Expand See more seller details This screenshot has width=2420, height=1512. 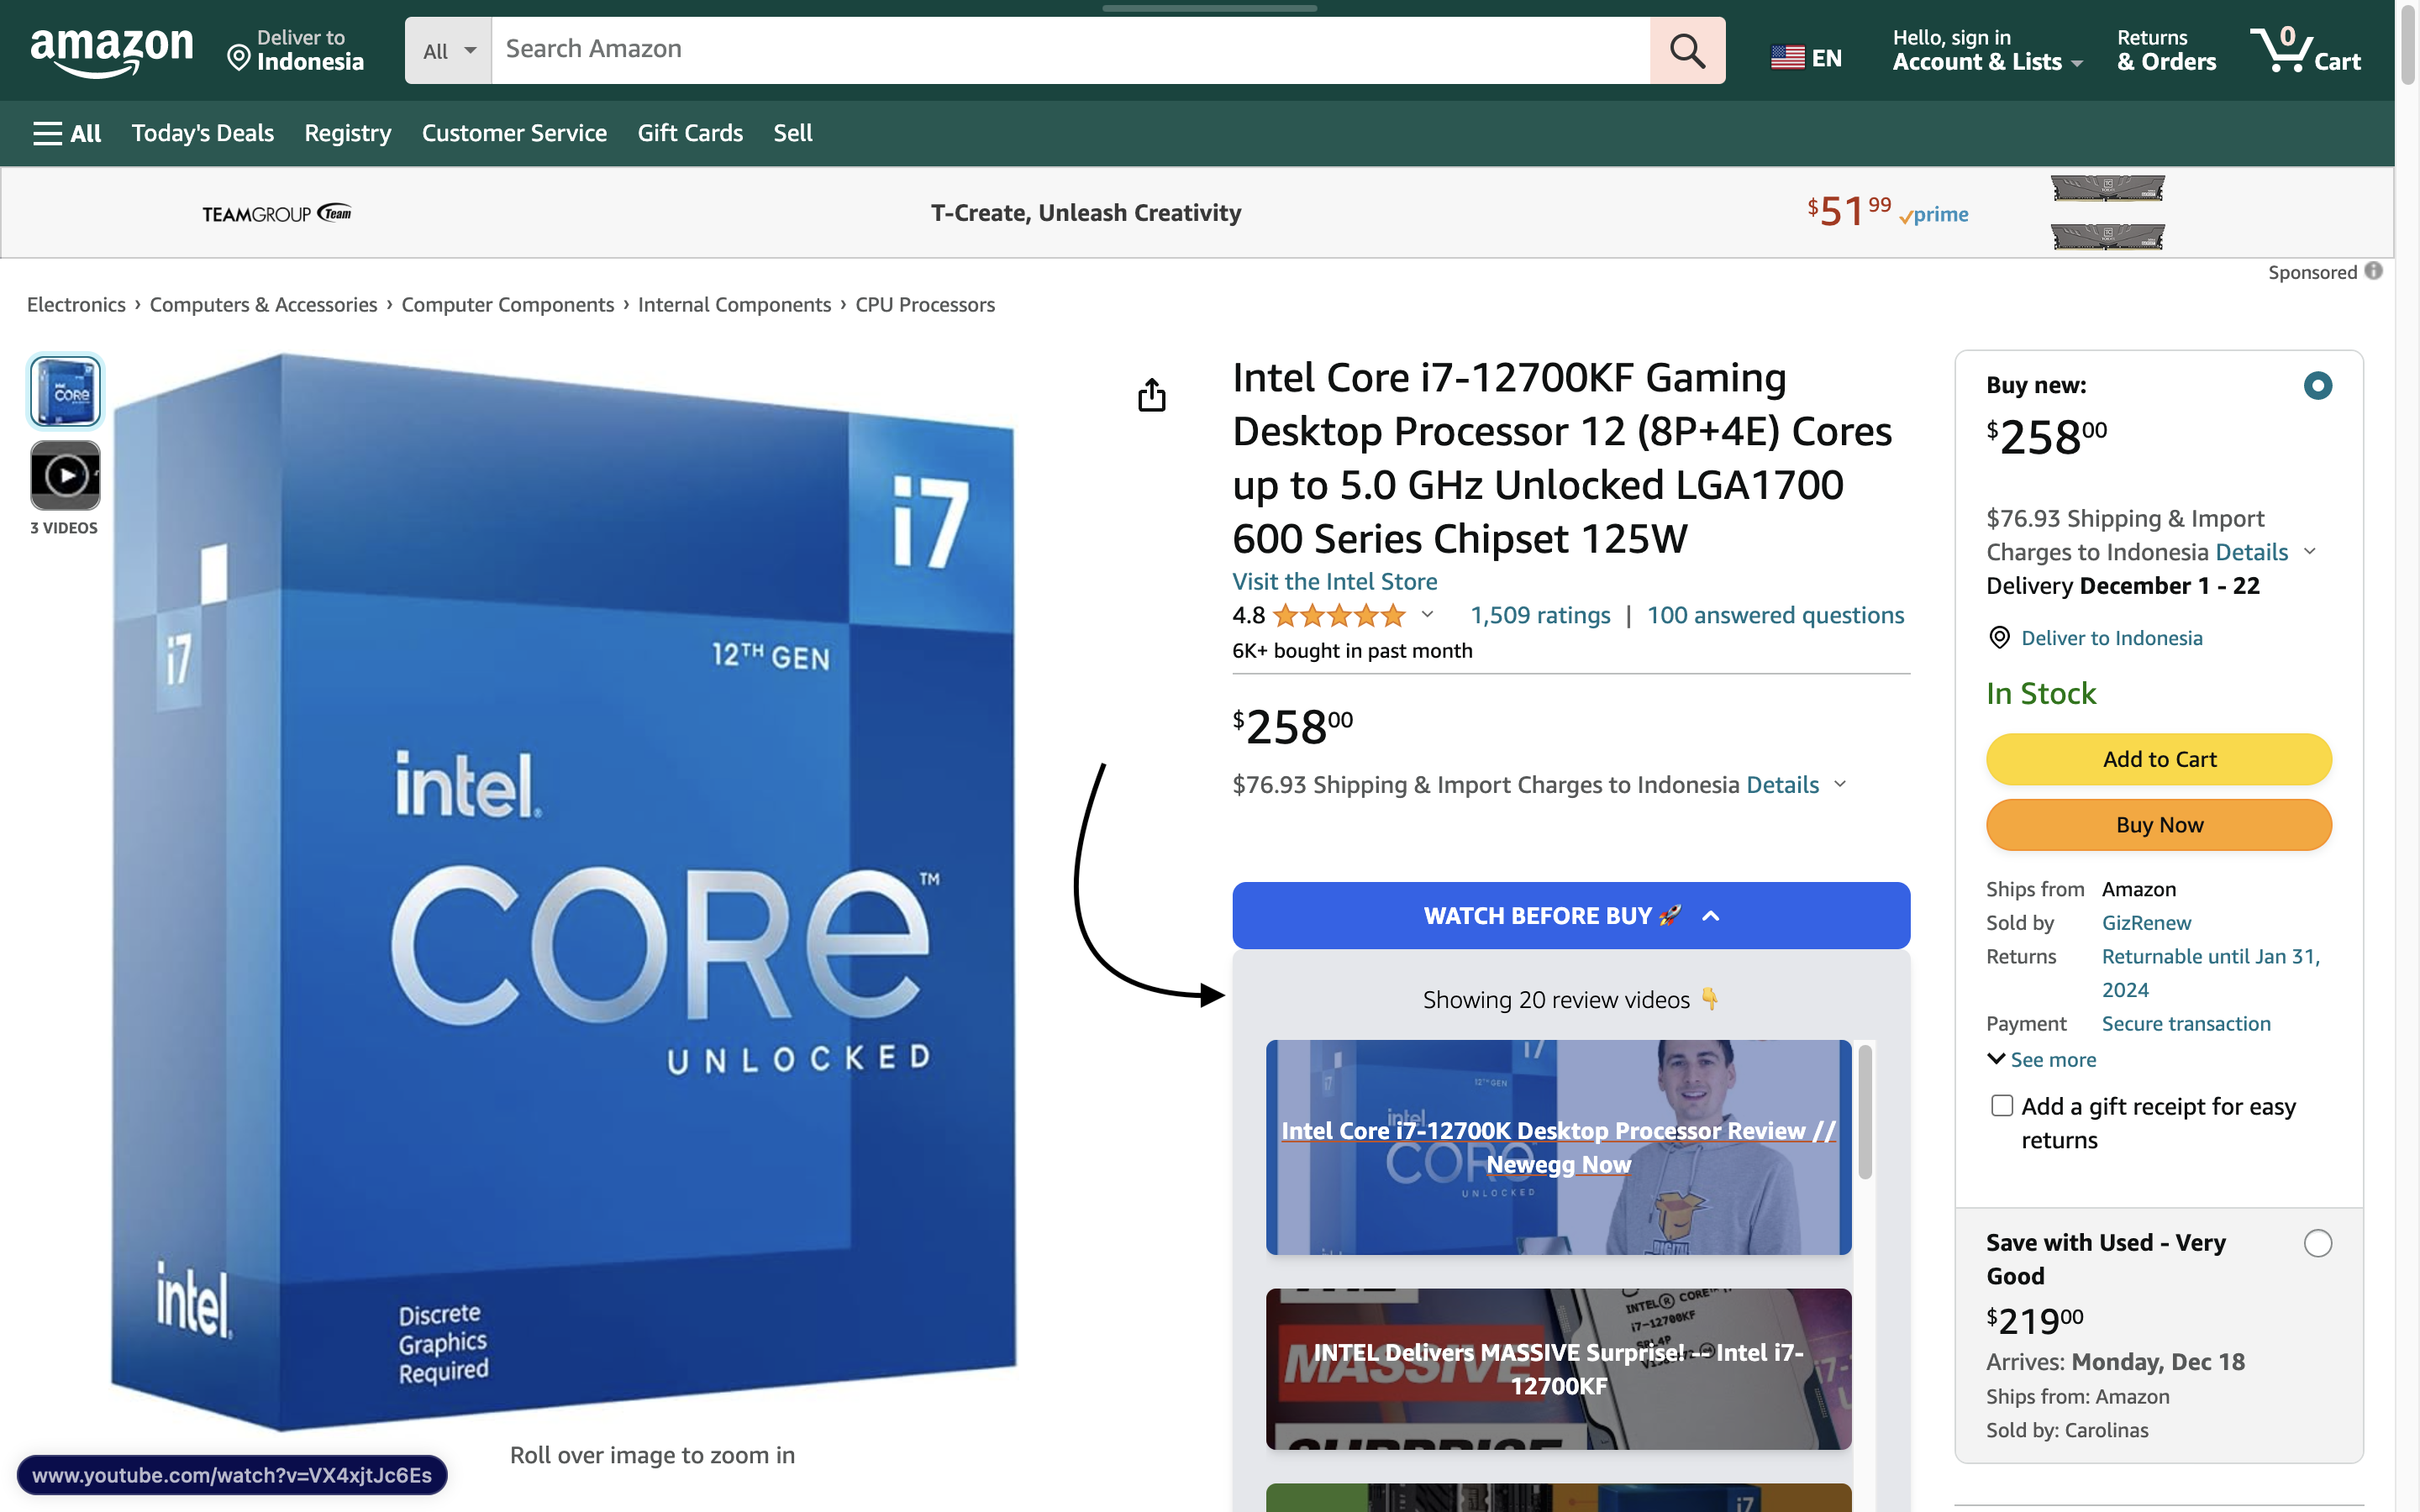(2041, 1059)
